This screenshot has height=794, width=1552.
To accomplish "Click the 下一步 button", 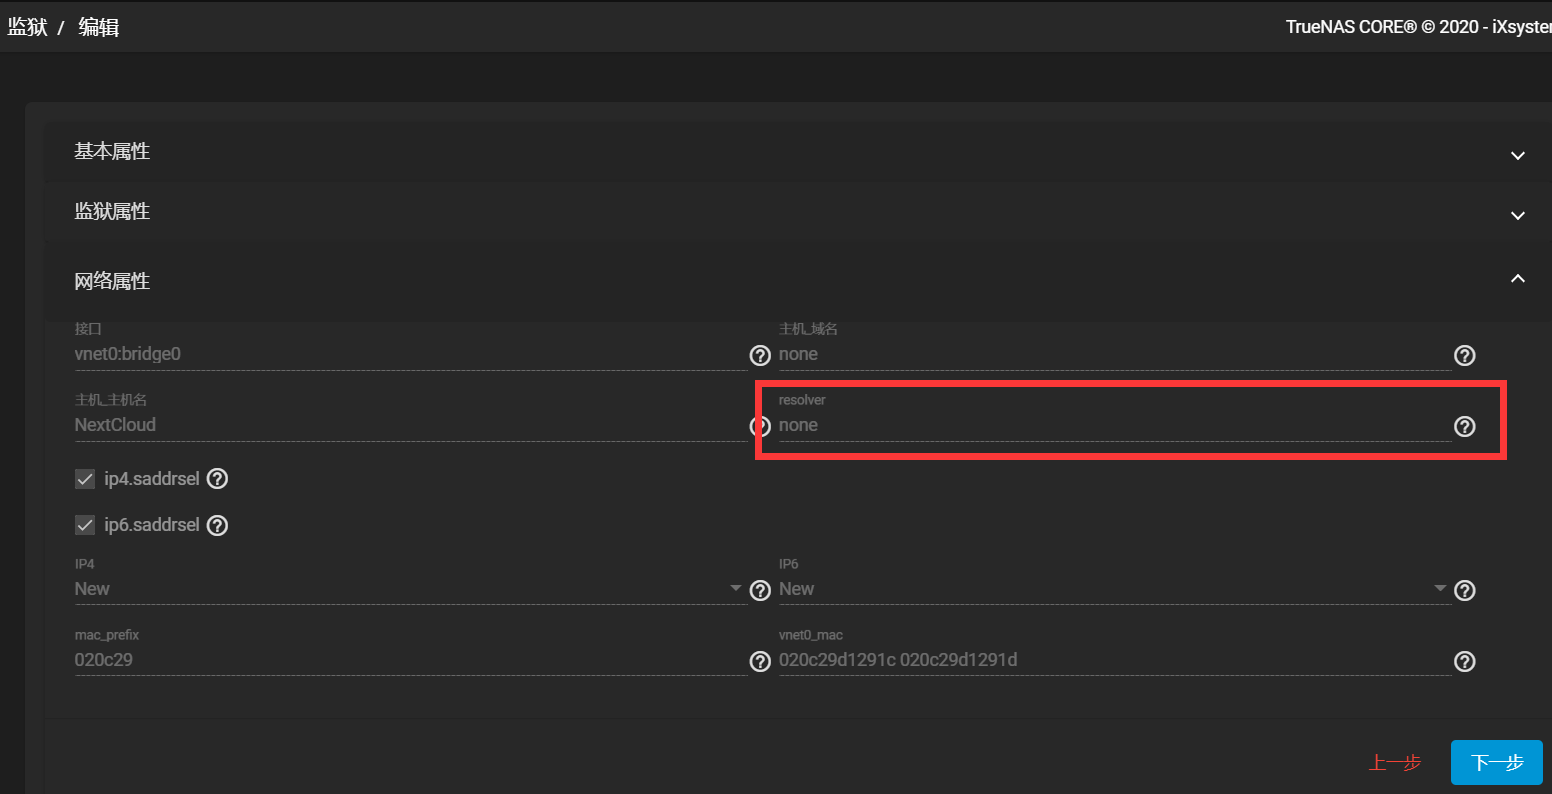I will (1496, 762).
